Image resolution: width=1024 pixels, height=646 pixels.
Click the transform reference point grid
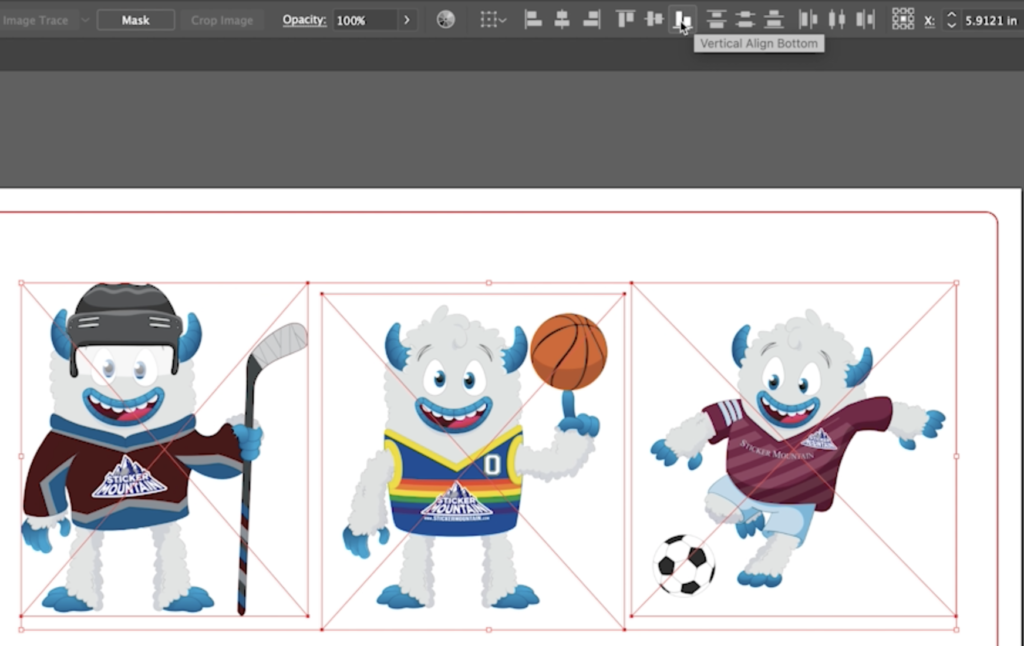903,20
